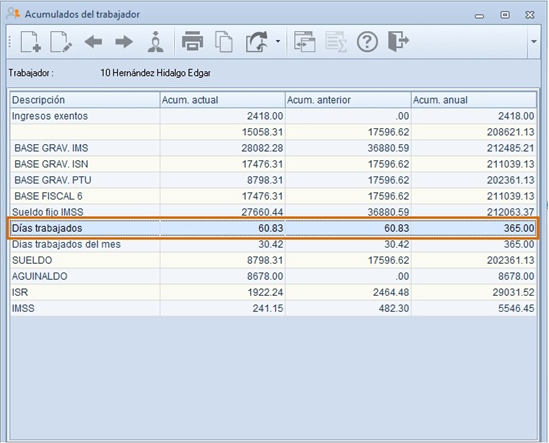Expand the toolbar overflow arrow at right
This screenshot has width=549, height=443.
(534, 42)
